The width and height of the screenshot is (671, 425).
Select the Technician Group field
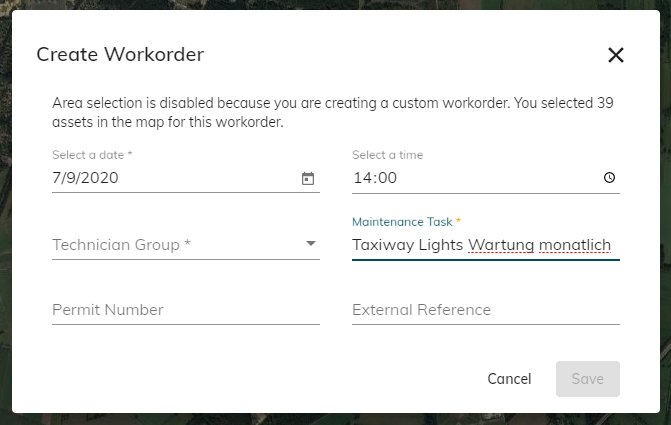pos(170,244)
